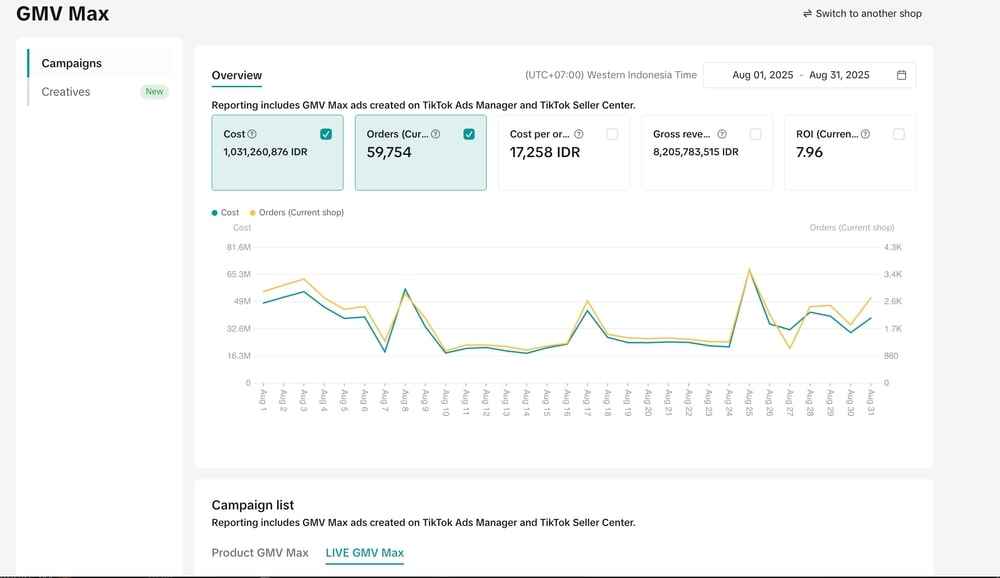Image resolution: width=1000 pixels, height=578 pixels.
Task: Click the New badge next to Creatives
Action: coord(154,92)
